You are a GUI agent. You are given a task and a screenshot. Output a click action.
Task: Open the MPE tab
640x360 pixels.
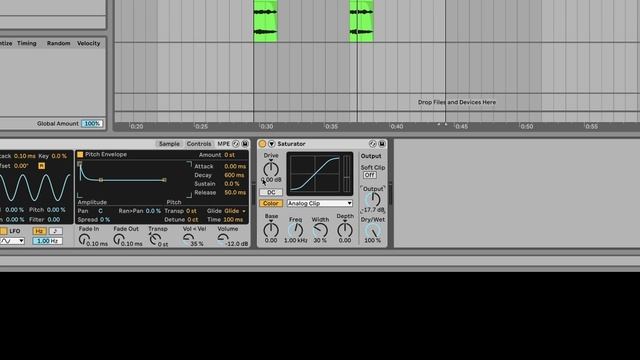click(223, 144)
